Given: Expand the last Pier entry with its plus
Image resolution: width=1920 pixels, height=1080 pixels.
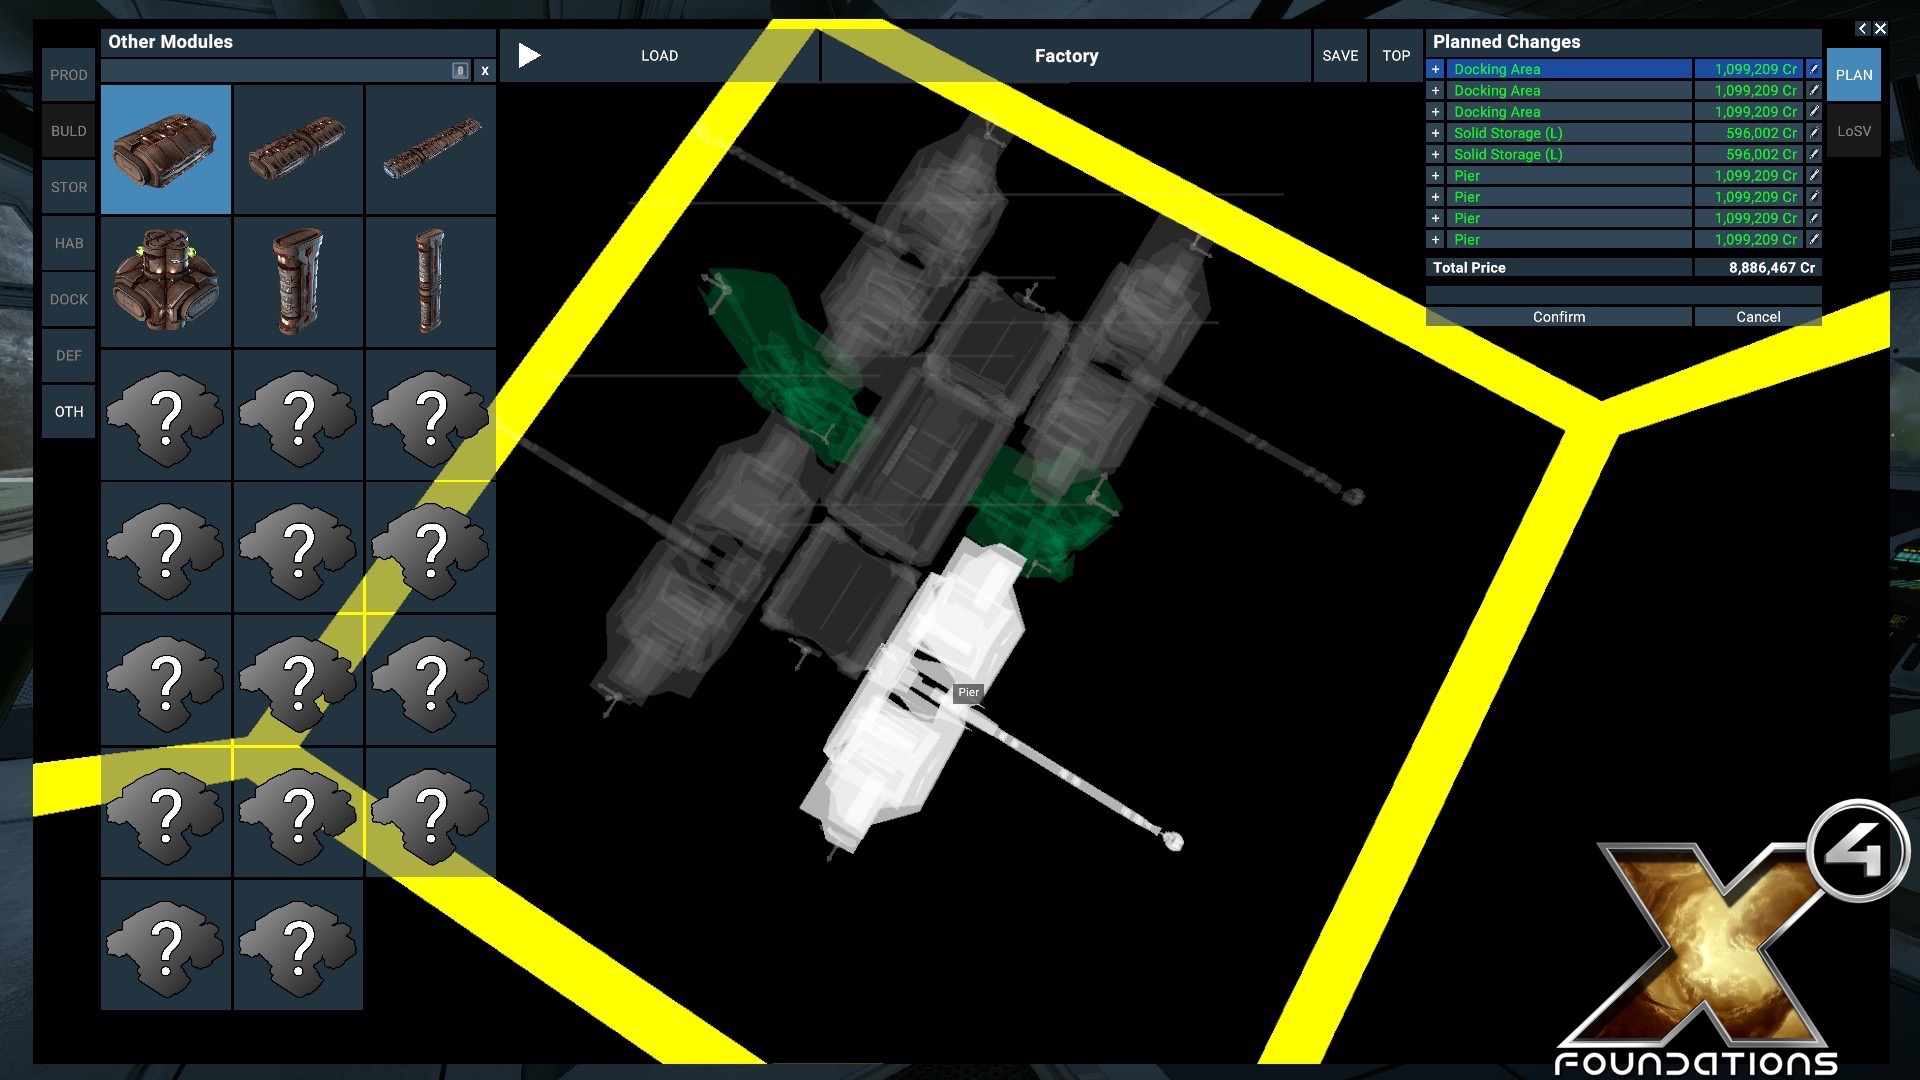Looking at the screenshot, I should tap(1435, 240).
